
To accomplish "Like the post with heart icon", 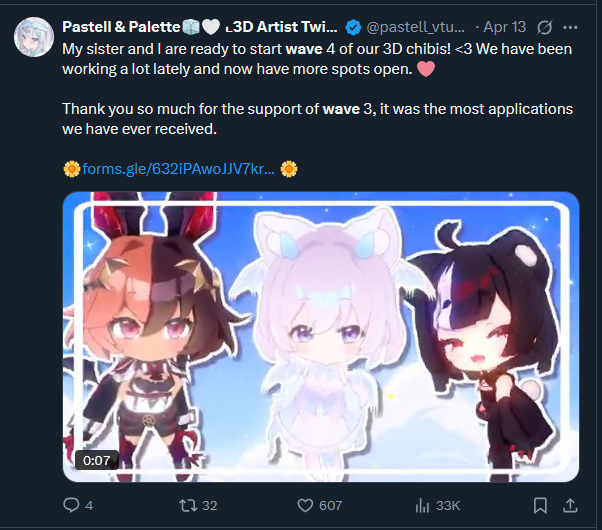I will pyautogui.click(x=305, y=505).
